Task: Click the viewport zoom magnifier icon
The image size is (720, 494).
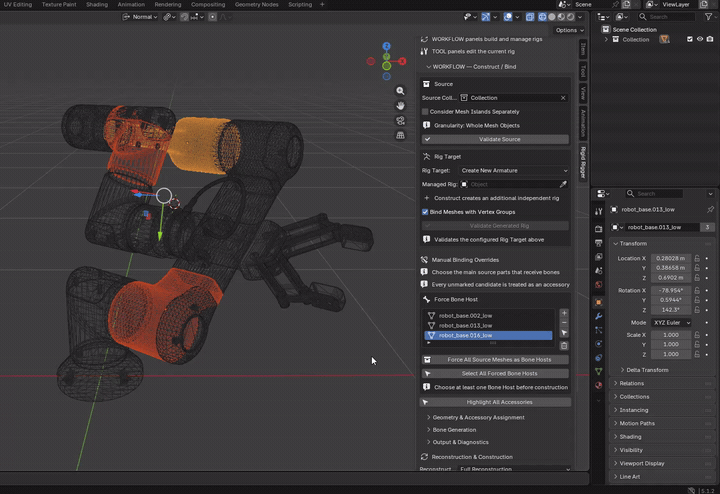Action: click(x=400, y=91)
